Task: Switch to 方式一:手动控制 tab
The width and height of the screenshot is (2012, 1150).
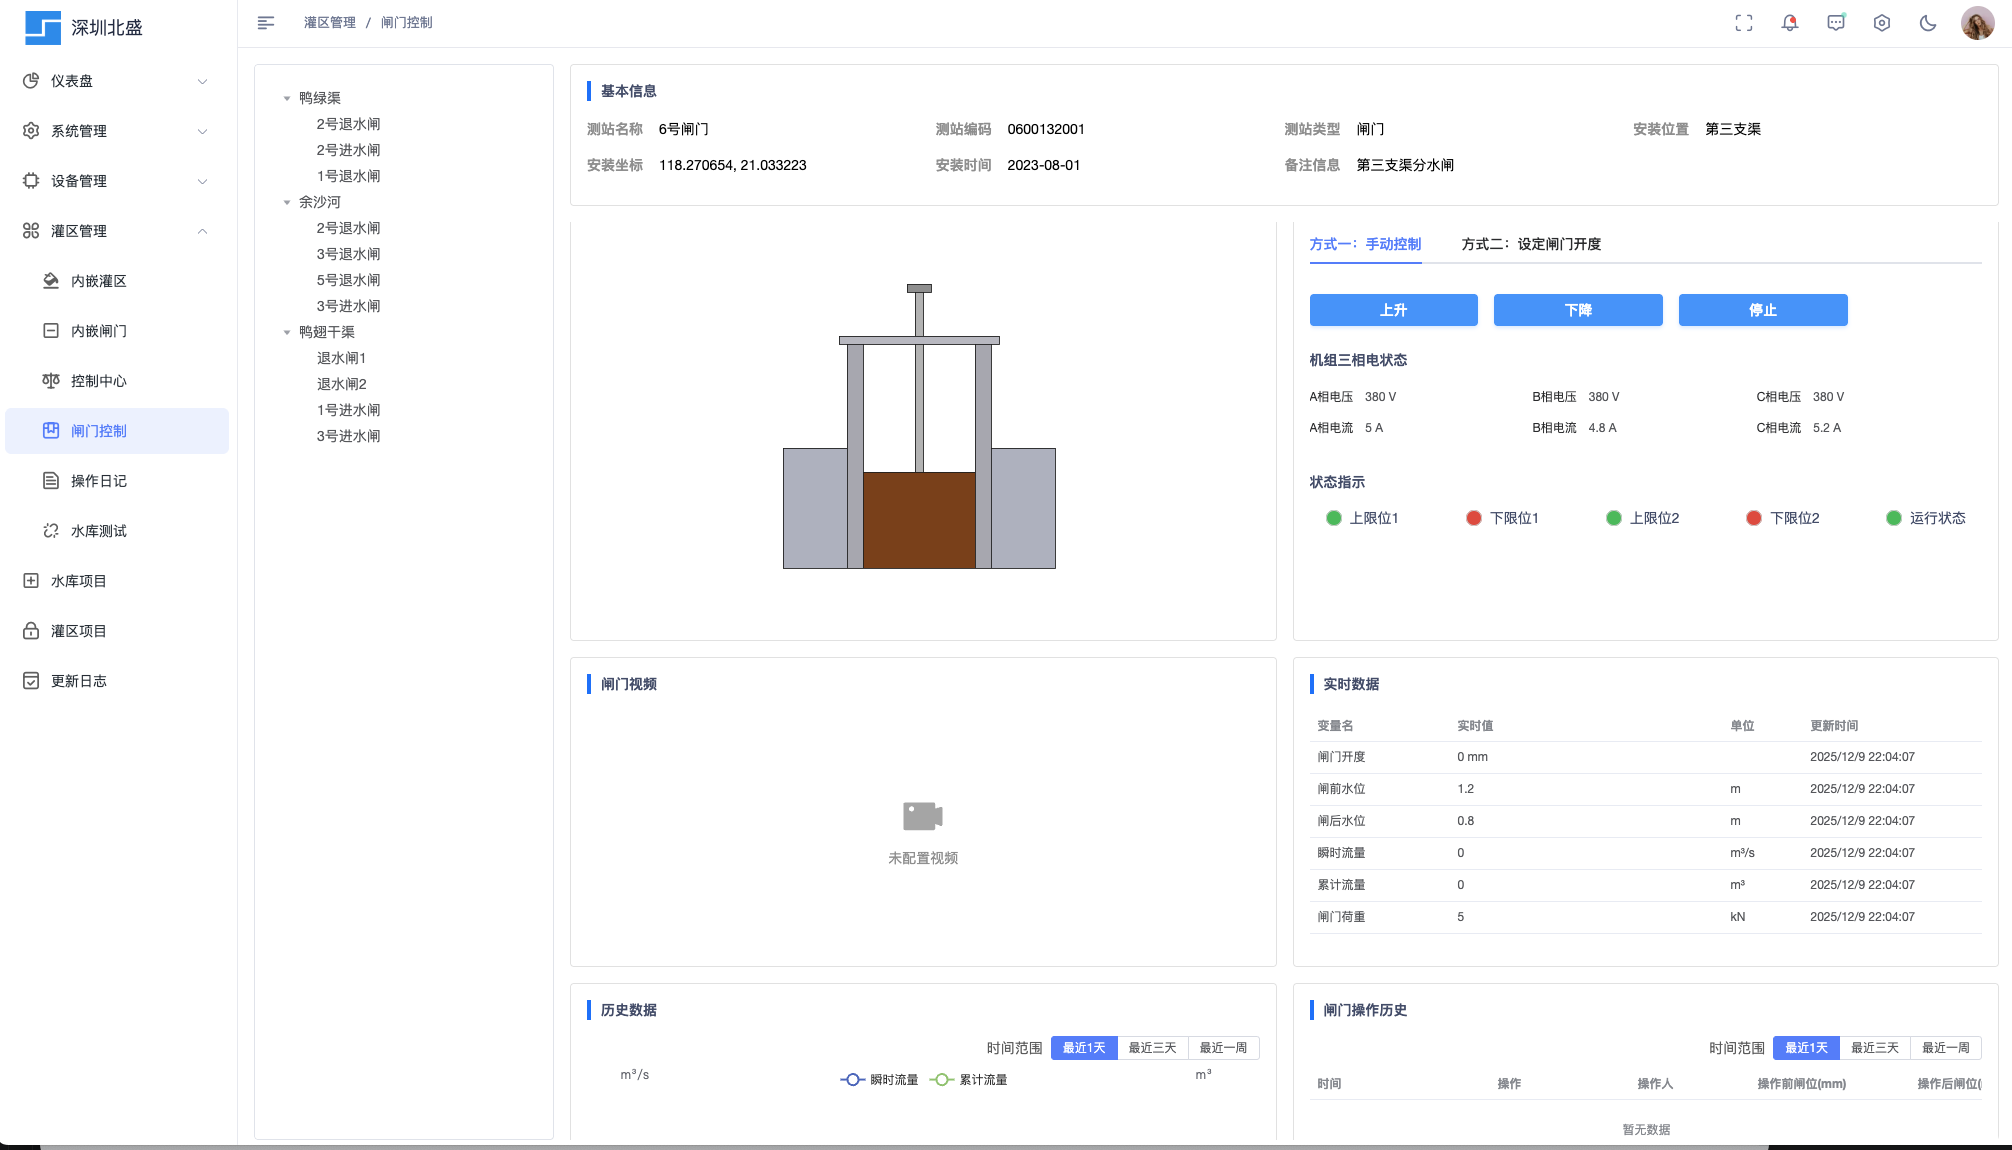Action: (x=1365, y=244)
